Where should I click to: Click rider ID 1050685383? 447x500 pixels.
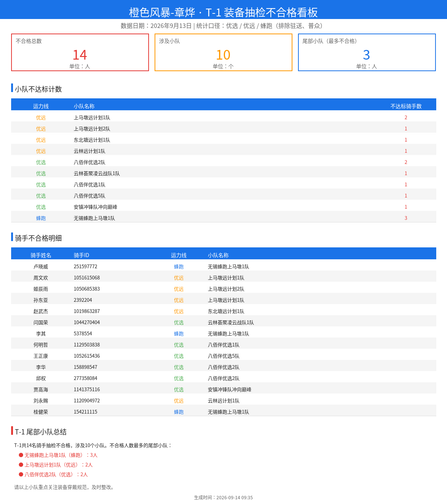click(87, 289)
